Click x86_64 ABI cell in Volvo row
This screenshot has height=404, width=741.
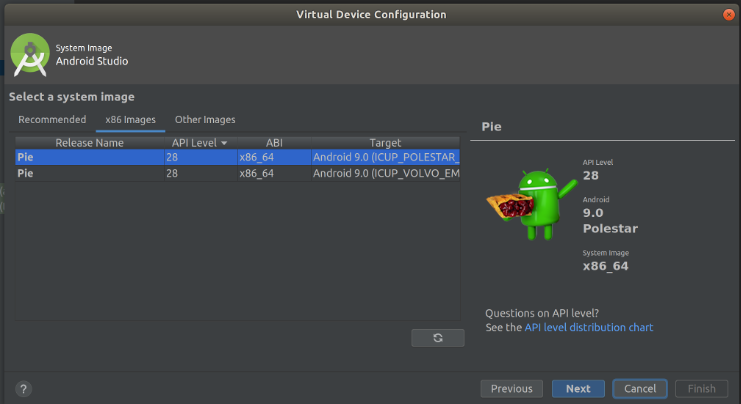pos(274,173)
